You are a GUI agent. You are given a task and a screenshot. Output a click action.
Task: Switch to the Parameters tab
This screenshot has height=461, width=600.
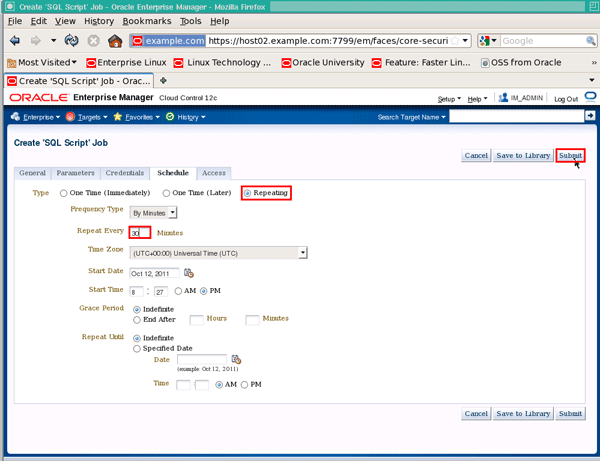75,173
